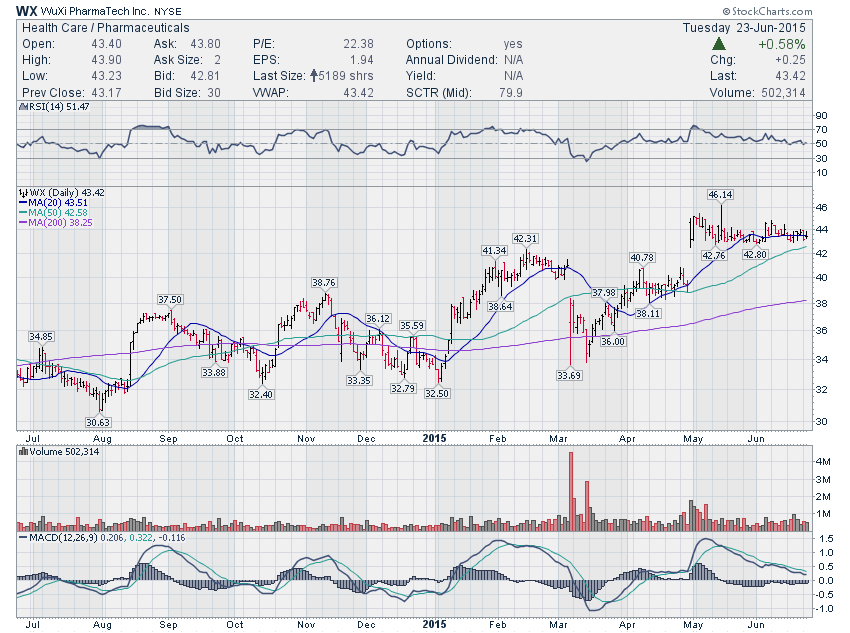Click the RSI(14) panel legend icon
This screenshot has width=850, height=633.
click(x=23, y=107)
